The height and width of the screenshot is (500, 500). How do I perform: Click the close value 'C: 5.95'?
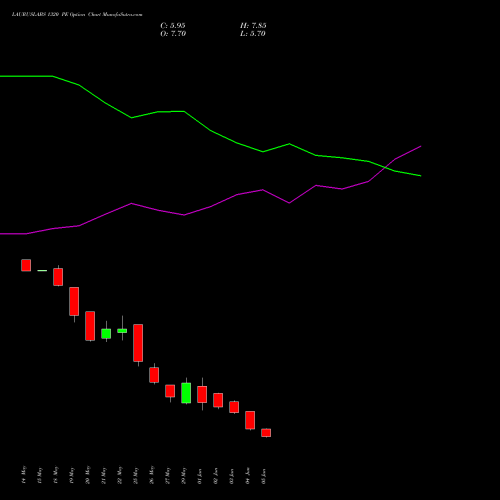[173, 26]
